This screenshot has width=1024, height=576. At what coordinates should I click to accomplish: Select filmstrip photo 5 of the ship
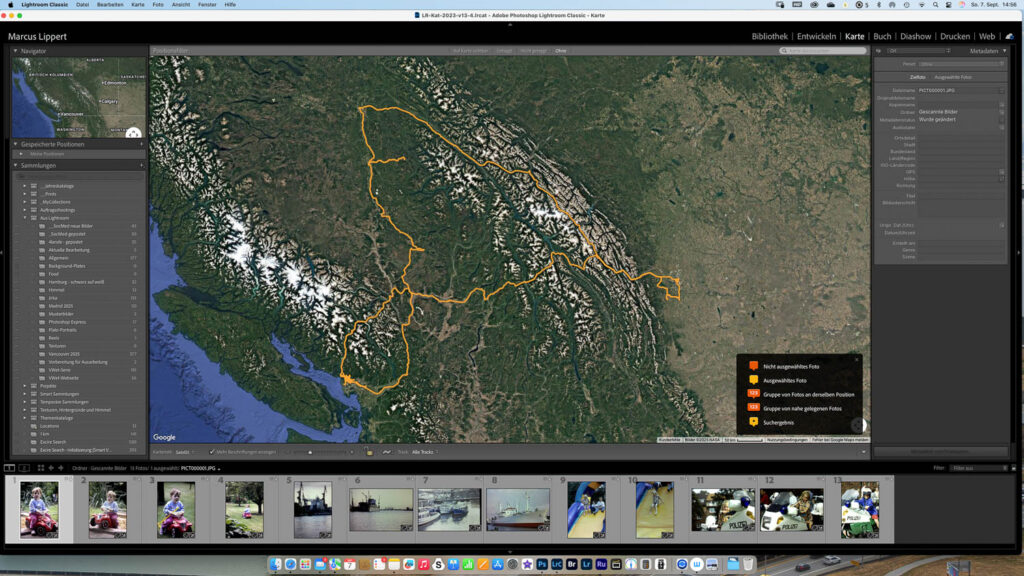[x=312, y=509]
